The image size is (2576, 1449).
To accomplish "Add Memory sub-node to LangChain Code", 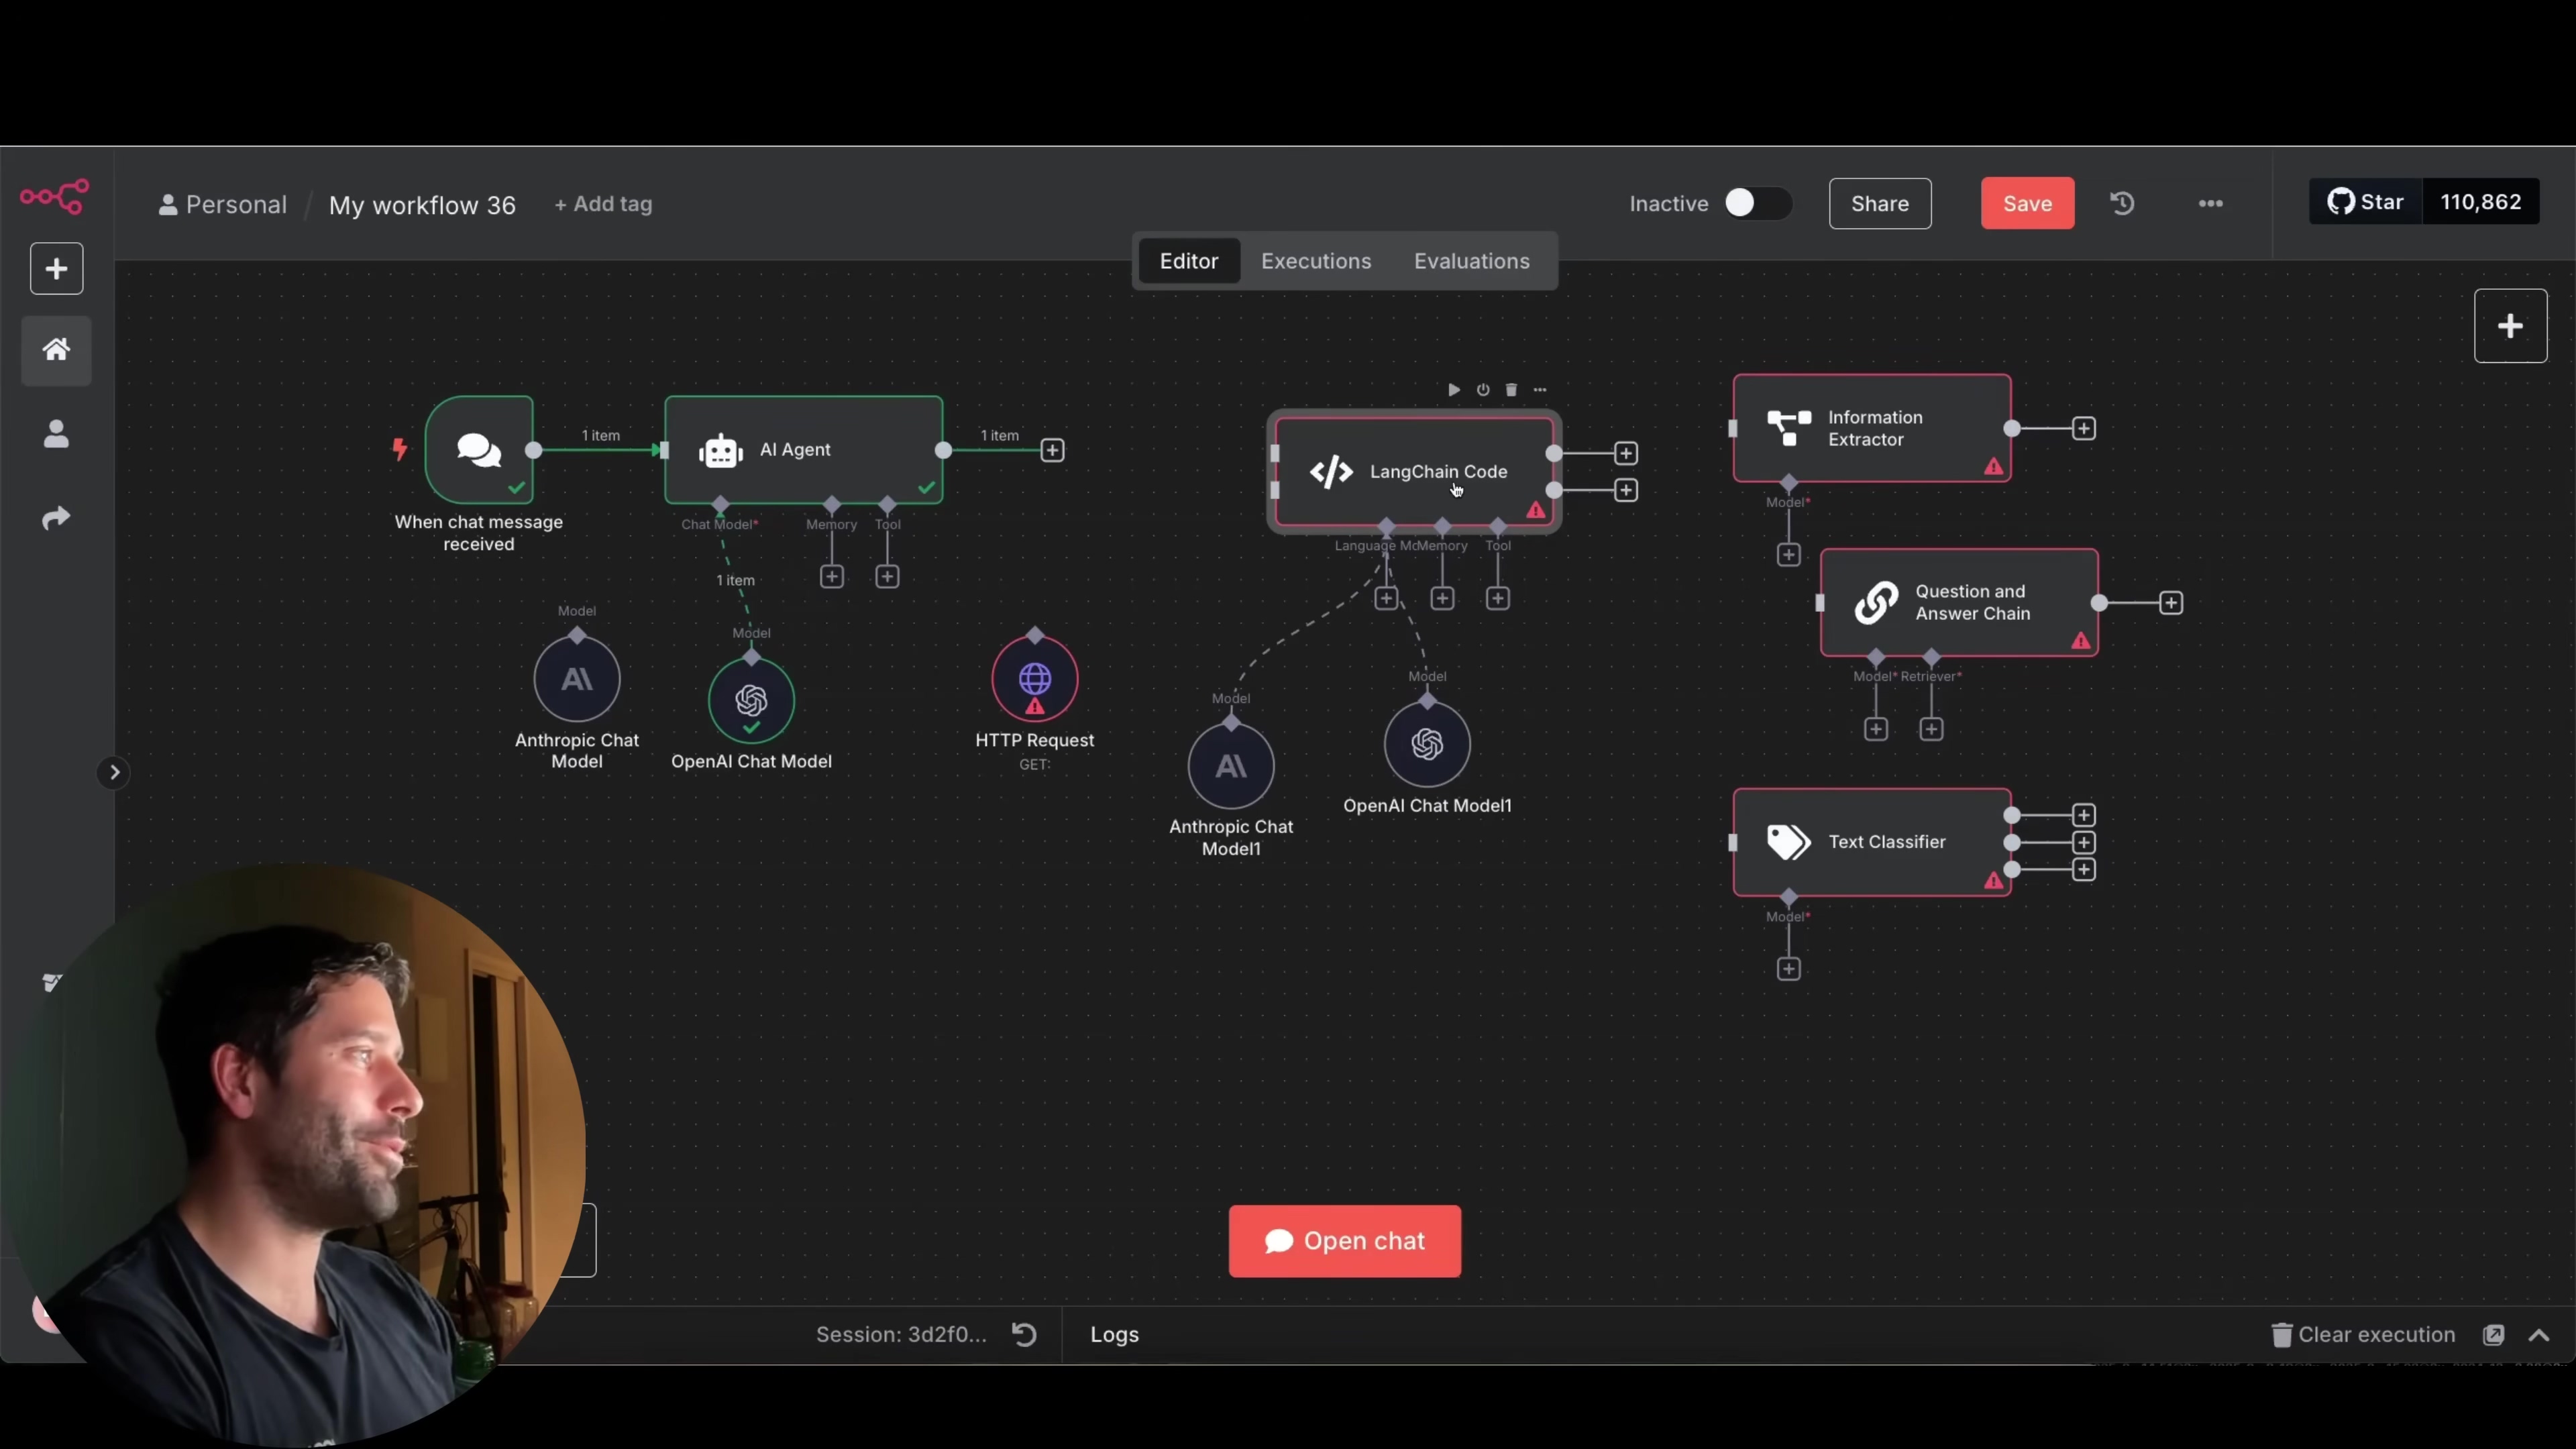I will click(1442, 598).
